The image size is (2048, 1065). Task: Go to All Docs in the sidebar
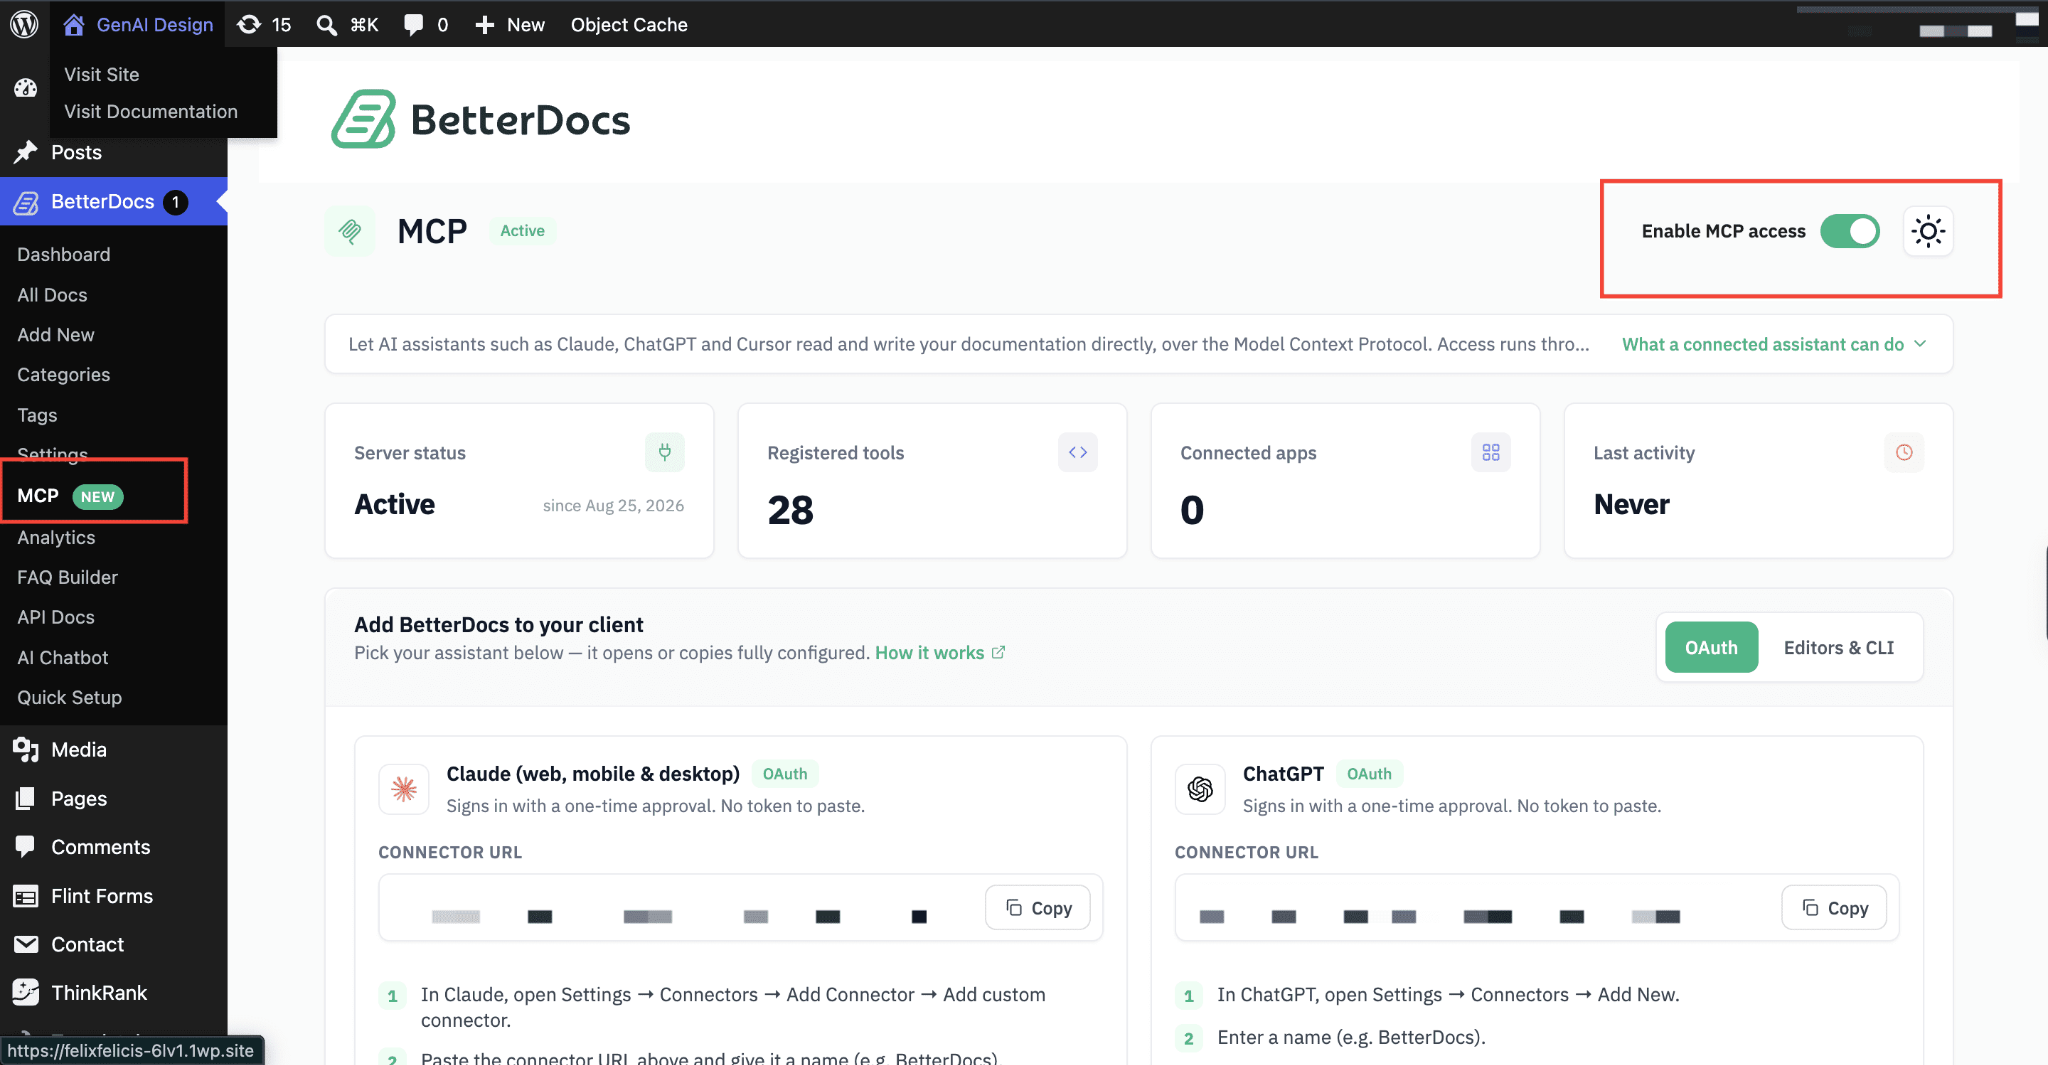click(52, 295)
